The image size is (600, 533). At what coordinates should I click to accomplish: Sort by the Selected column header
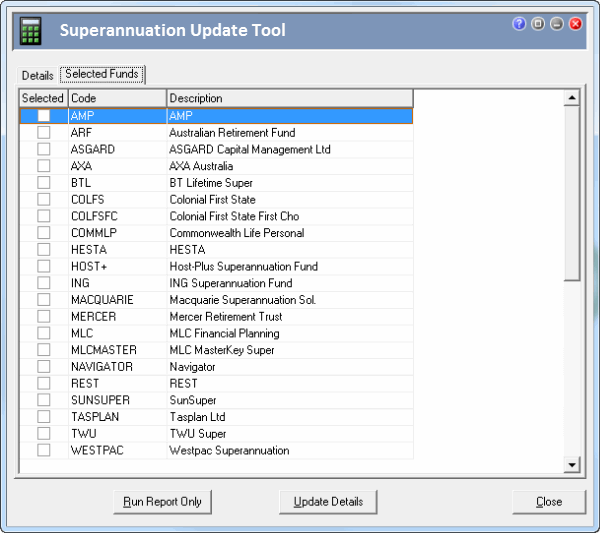coord(43,98)
